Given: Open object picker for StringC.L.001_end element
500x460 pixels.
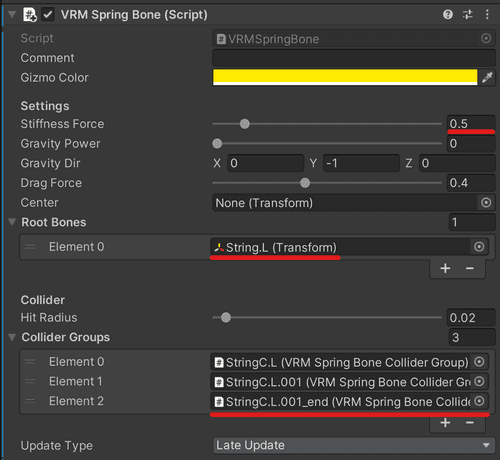Looking at the screenshot, I should [479, 401].
